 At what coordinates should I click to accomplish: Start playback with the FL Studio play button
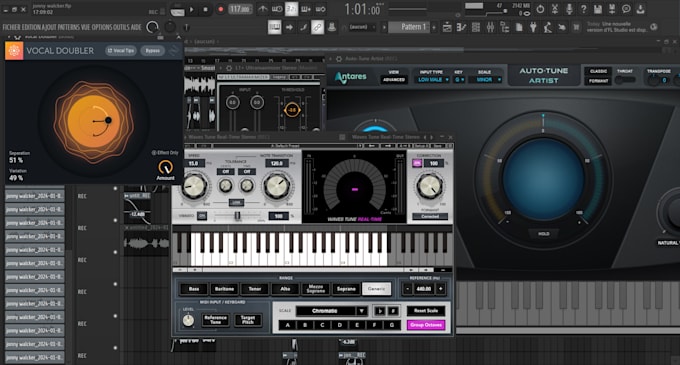(x=192, y=9)
